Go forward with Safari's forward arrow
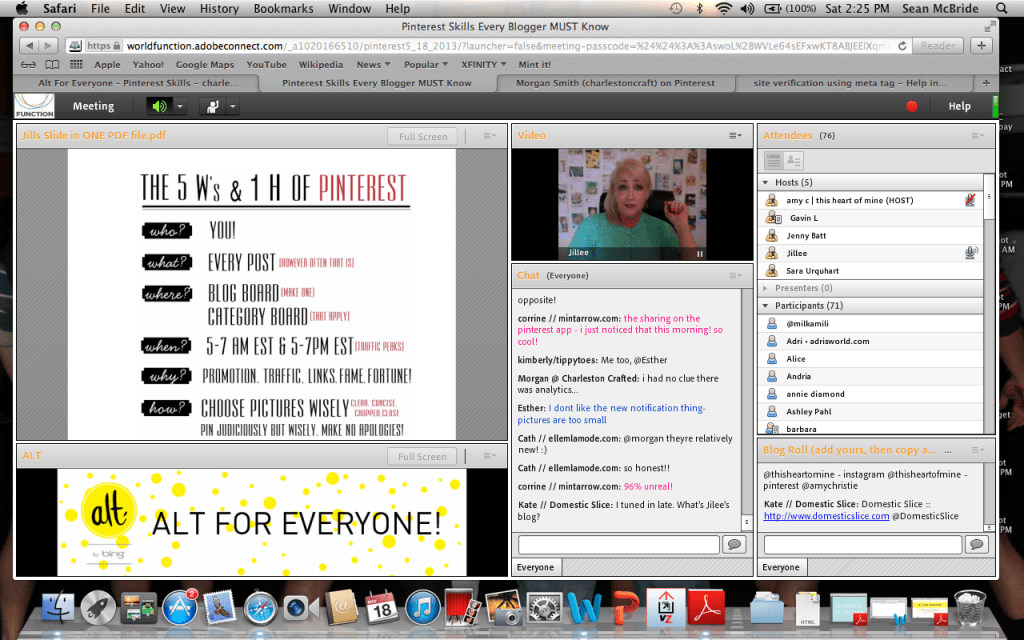 tap(48, 46)
